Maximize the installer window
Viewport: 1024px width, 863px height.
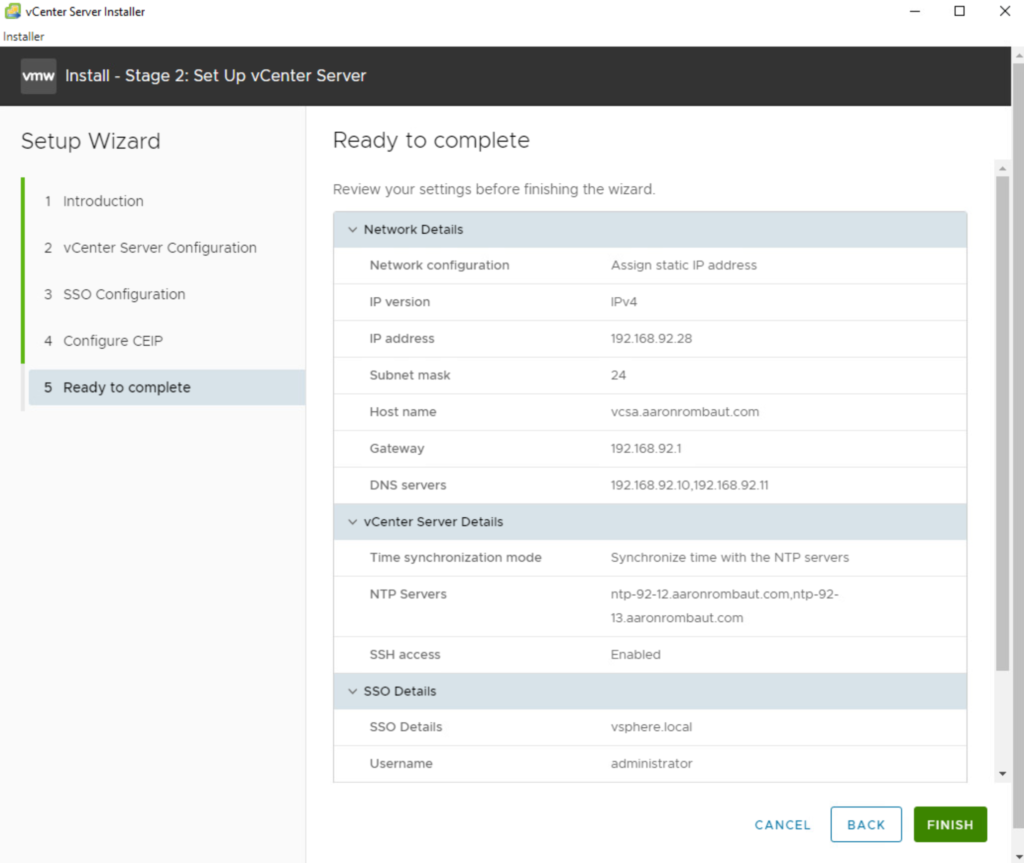[959, 12]
